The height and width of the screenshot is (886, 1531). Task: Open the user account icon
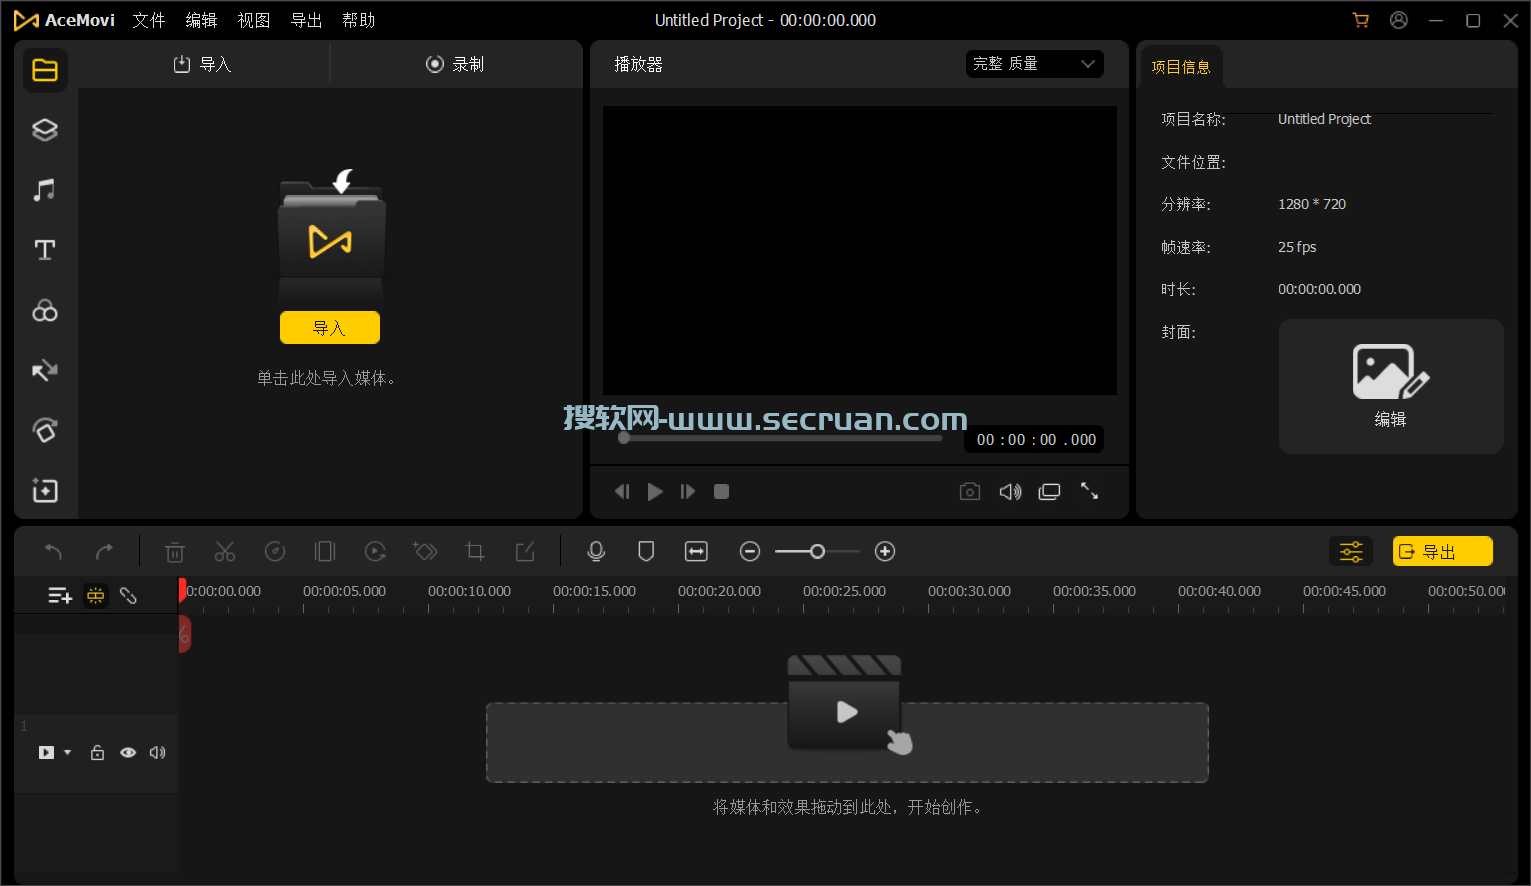point(1399,20)
